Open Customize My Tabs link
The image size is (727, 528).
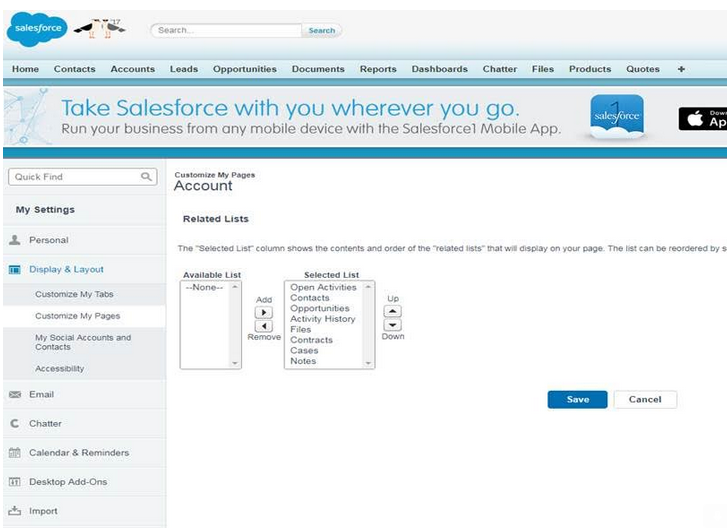coord(74,294)
